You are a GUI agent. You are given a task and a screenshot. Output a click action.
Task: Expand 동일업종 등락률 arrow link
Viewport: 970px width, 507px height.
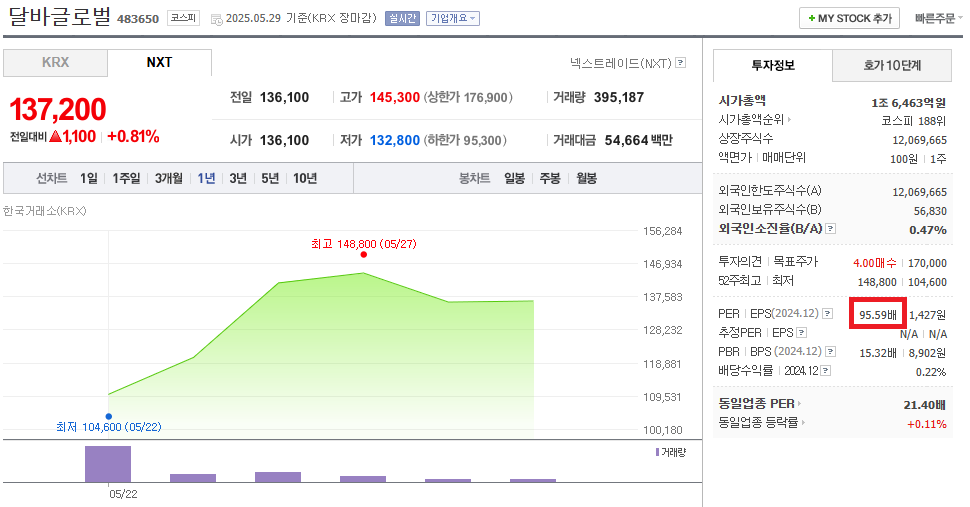(803, 422)
